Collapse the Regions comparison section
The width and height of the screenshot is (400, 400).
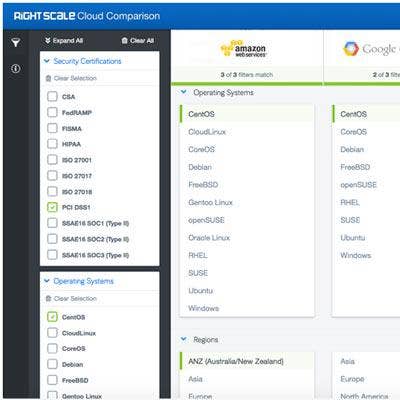pyautogui.click(x=184, y=339)
